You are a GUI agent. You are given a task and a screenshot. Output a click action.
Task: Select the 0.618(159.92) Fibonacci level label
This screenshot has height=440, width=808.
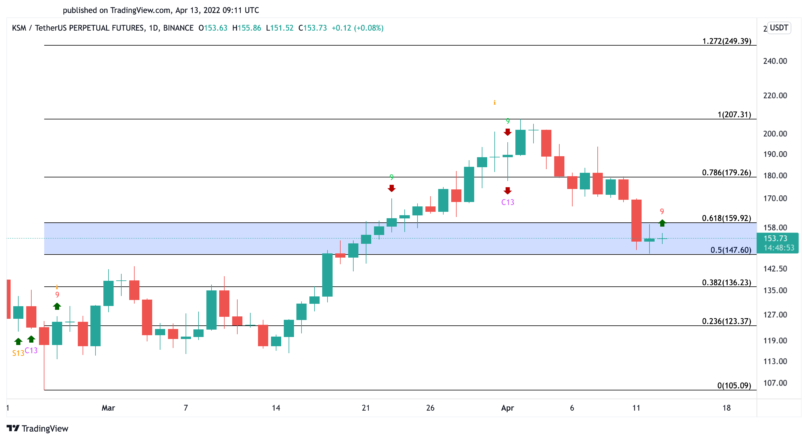(x=725, y=217)
